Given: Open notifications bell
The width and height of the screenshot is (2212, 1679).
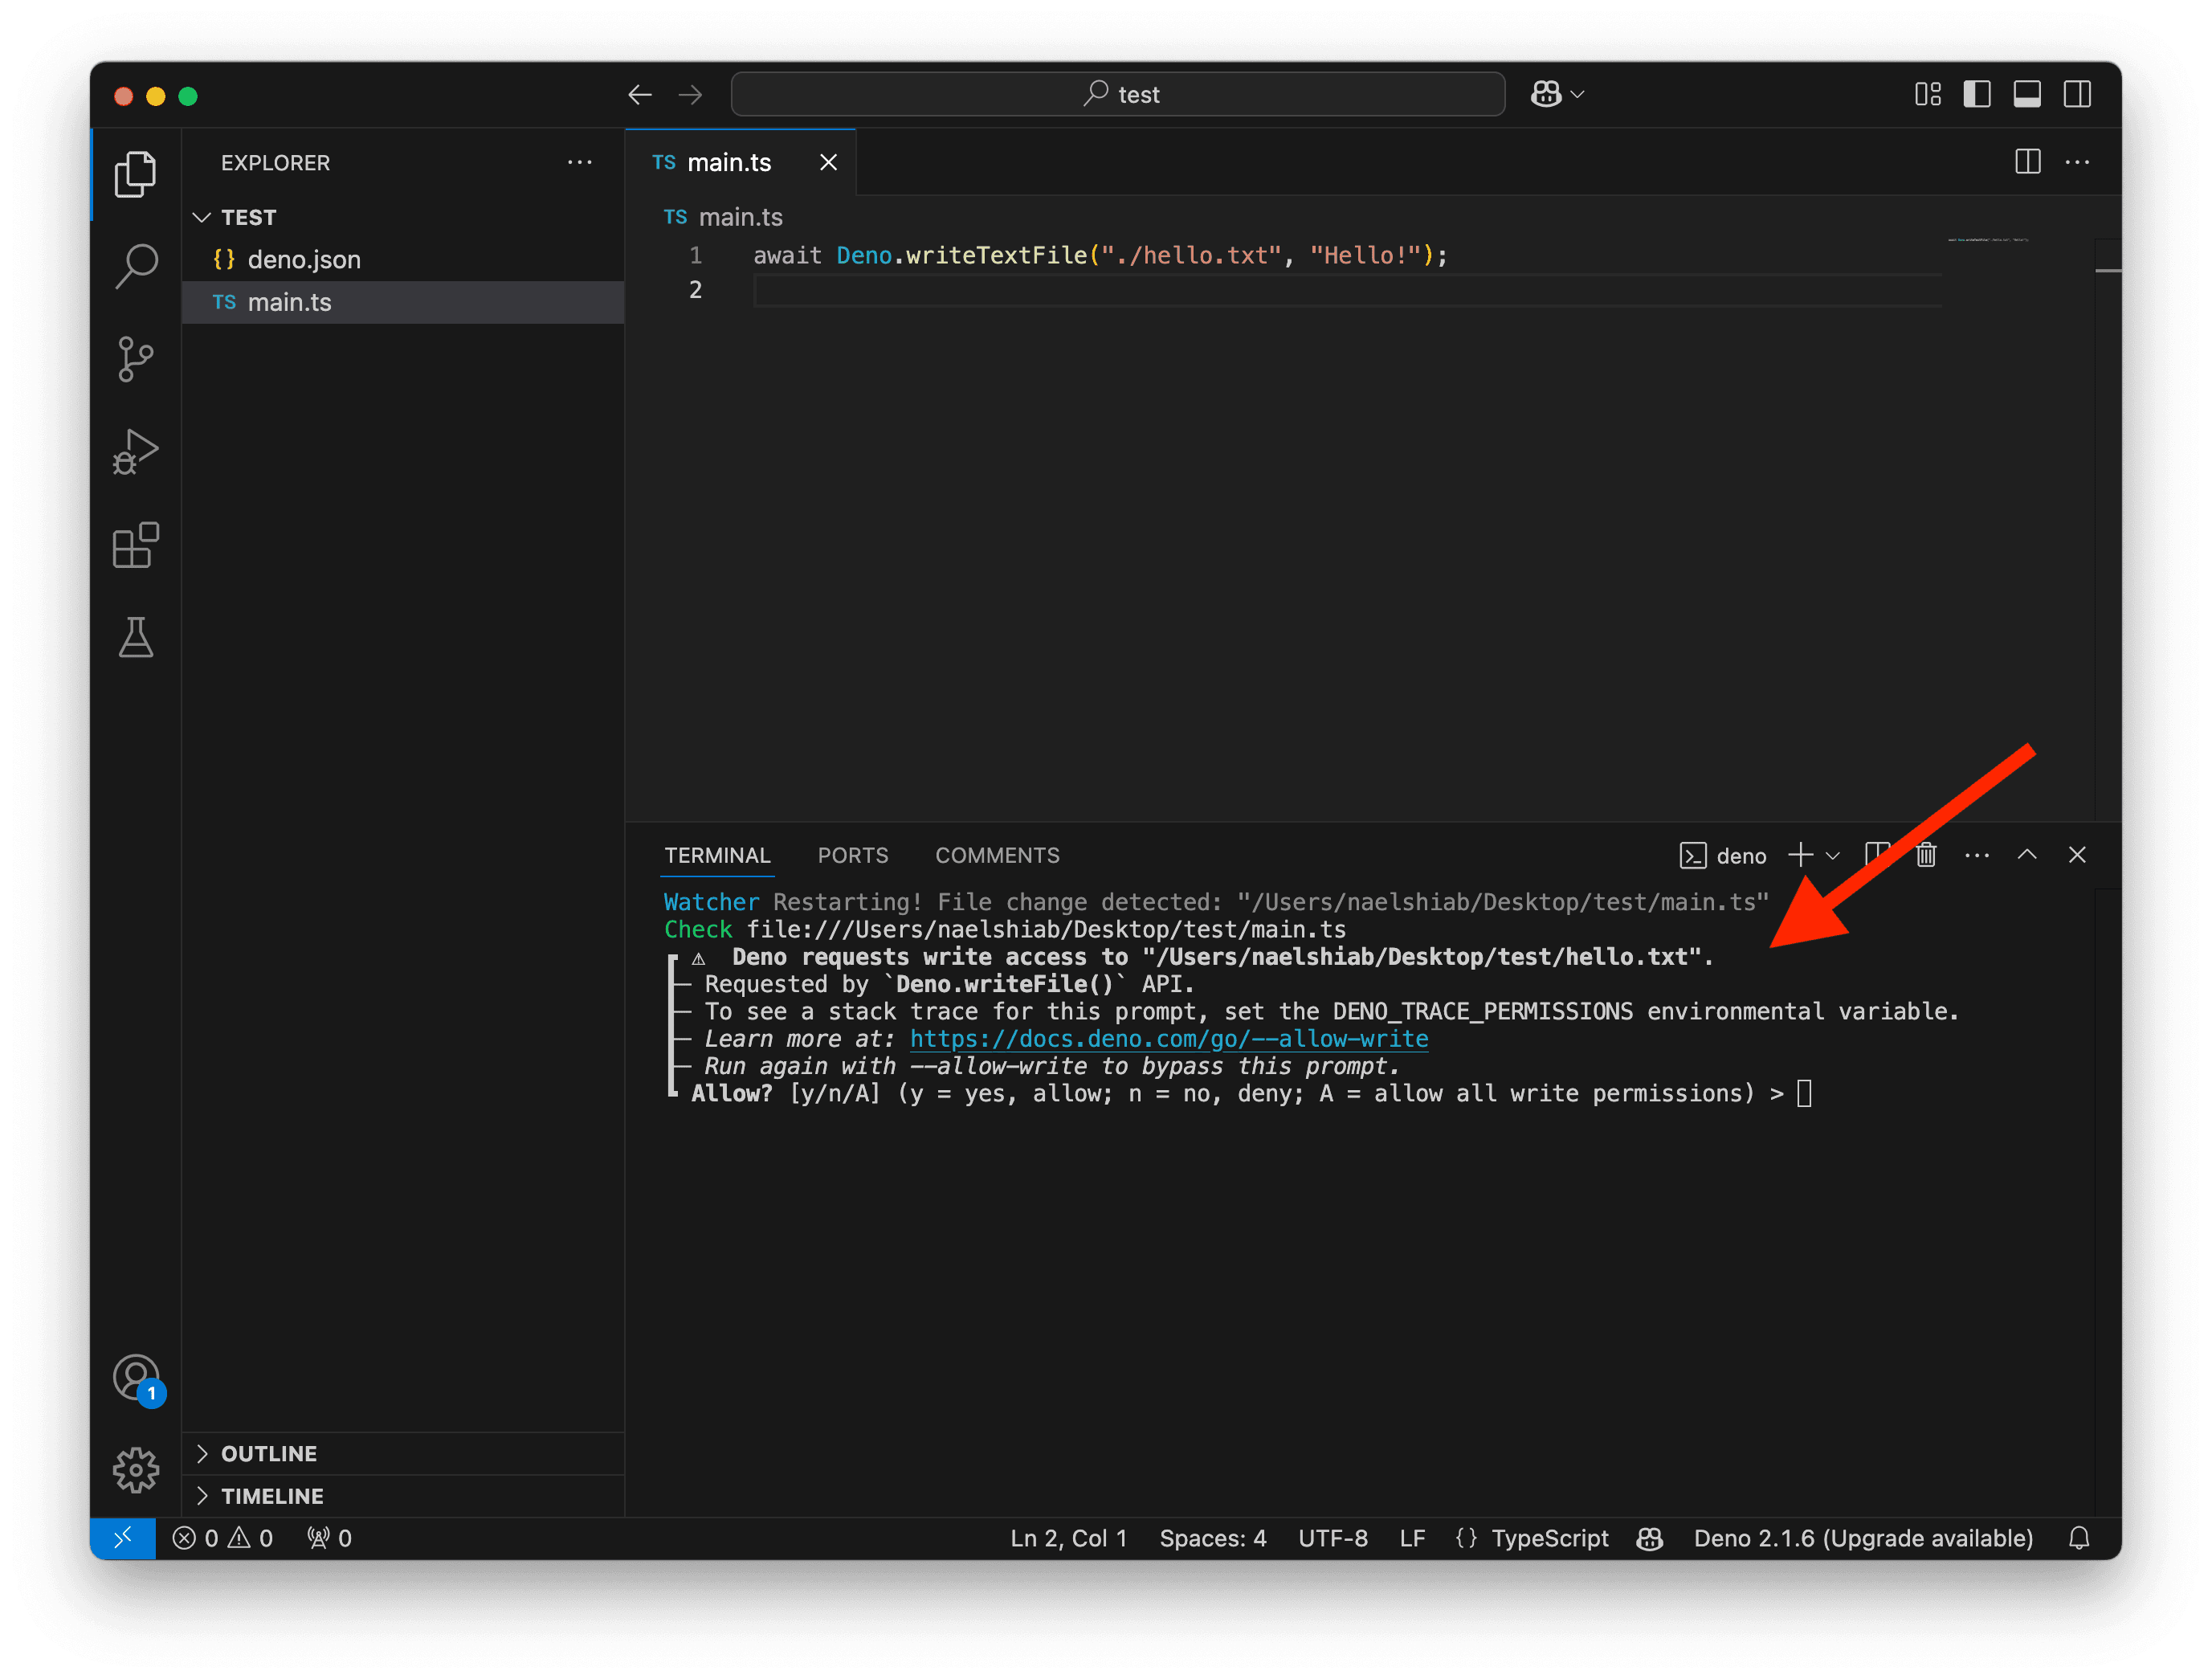Looking at the screenshot, I should (2079, 1538).
